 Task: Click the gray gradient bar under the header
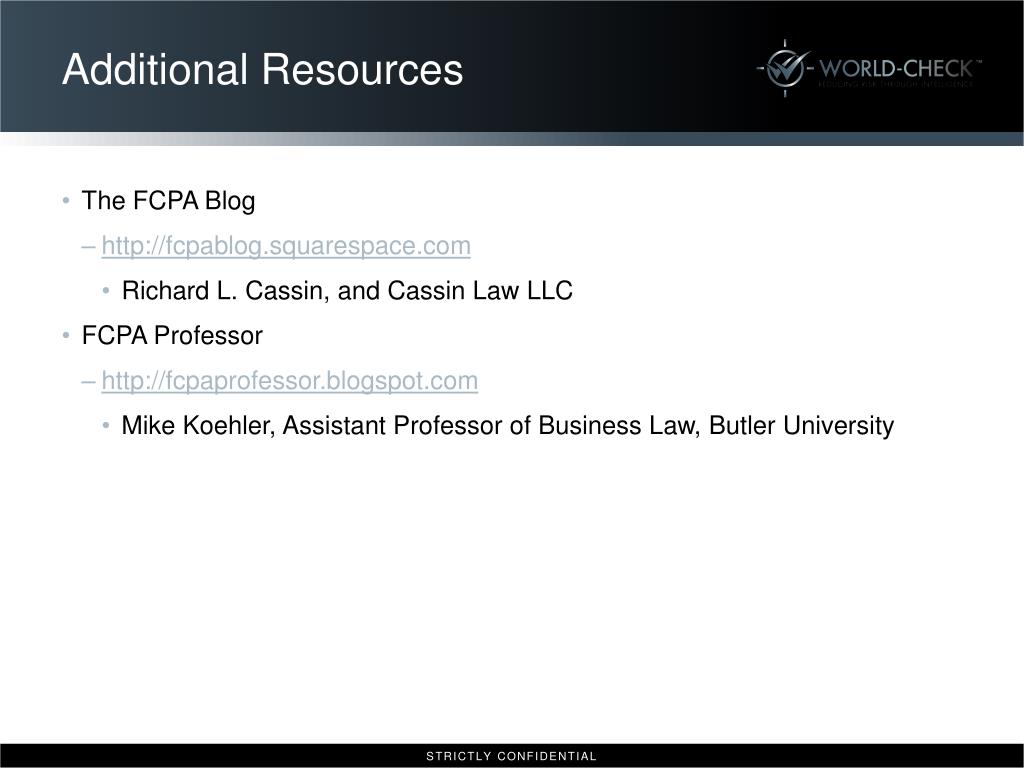pos(512,138)
